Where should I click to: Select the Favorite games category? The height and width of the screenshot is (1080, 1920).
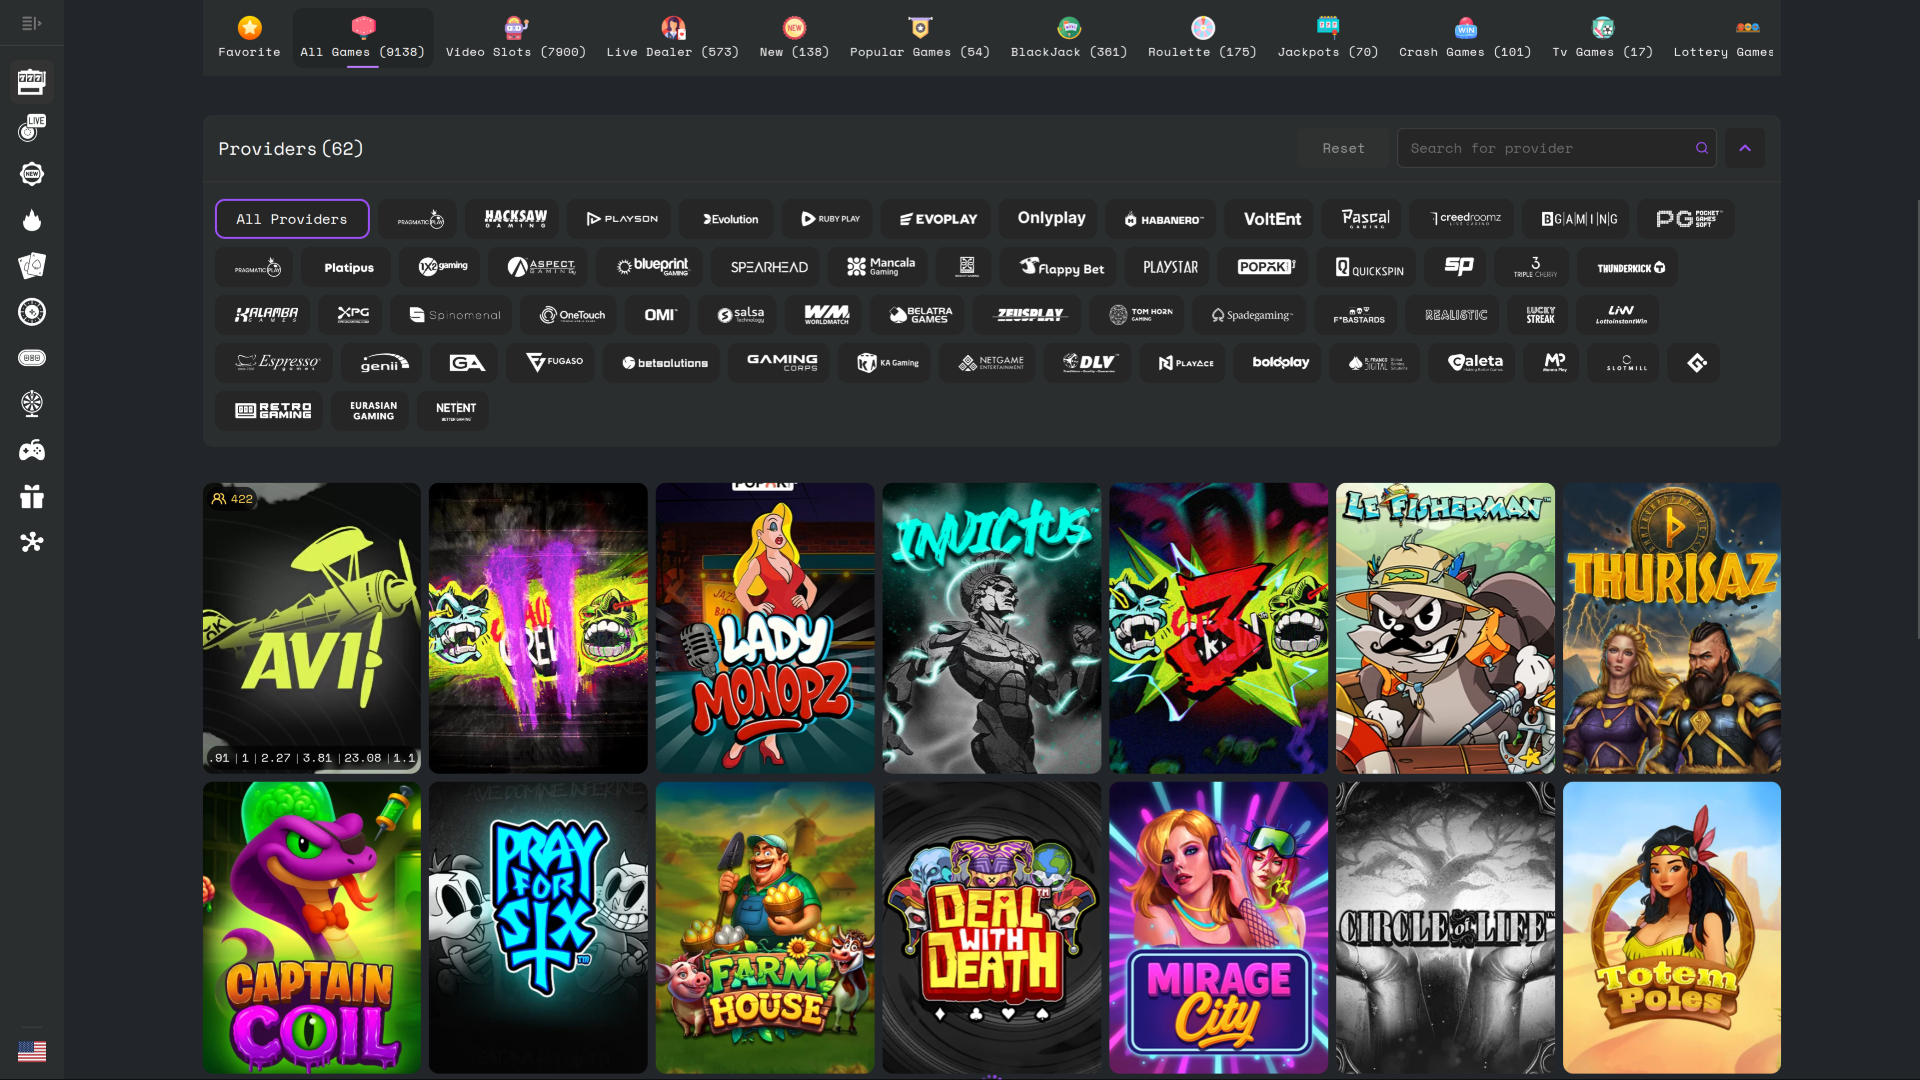pos(248,38)
